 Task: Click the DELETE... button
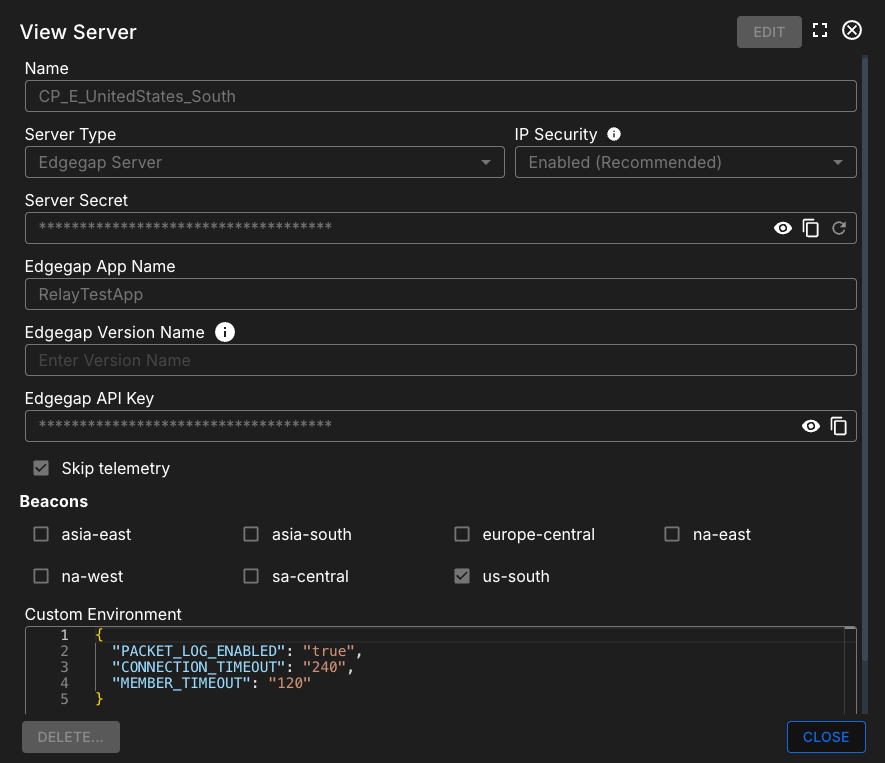coord(71,737)
